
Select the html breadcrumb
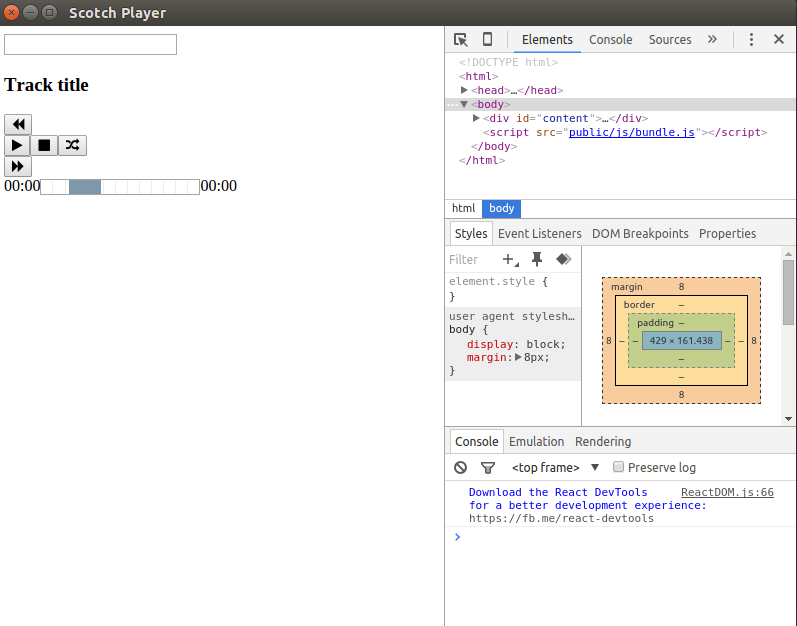click(x=464, y=208)
